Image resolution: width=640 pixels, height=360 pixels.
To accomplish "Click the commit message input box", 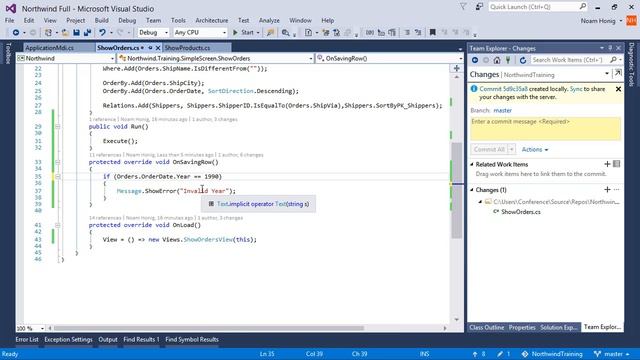I will (545, 129).
